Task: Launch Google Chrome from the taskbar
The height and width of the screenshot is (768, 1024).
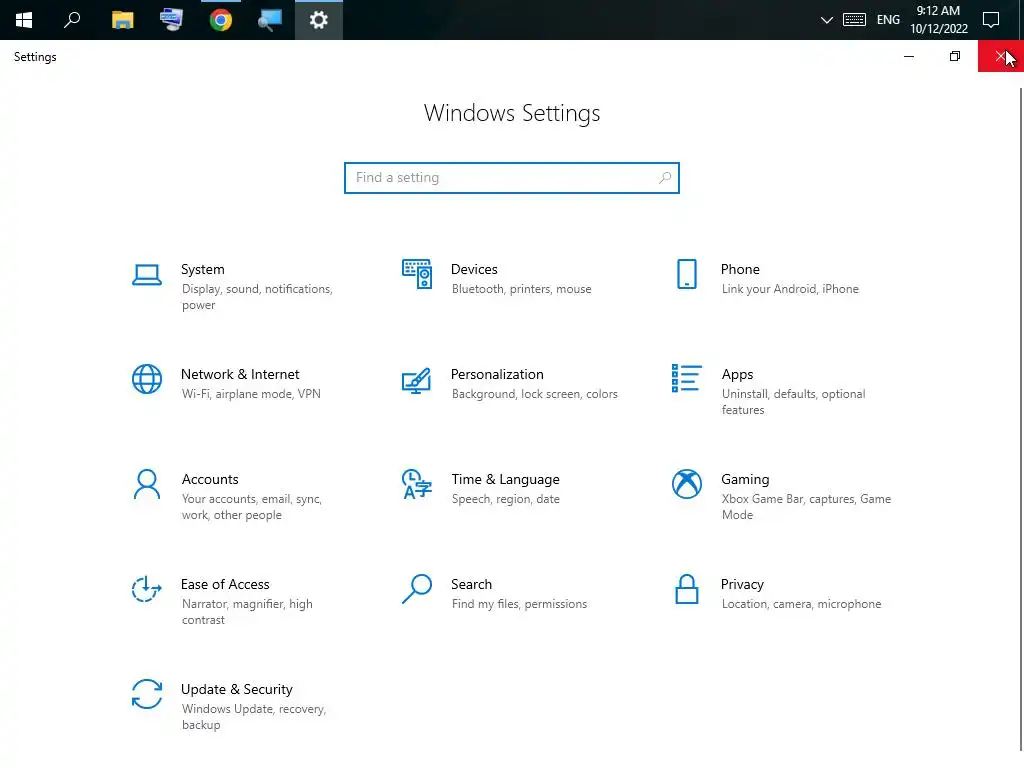Action: 221,20
